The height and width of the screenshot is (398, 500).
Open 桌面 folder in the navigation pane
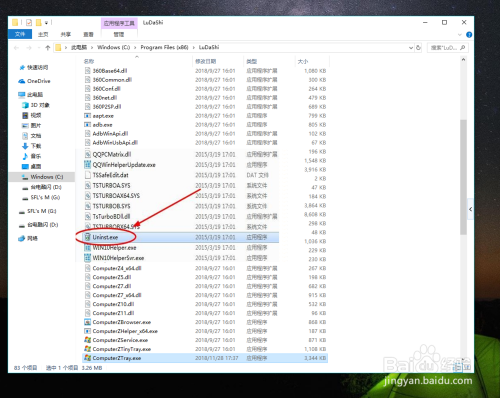point(36,167)
